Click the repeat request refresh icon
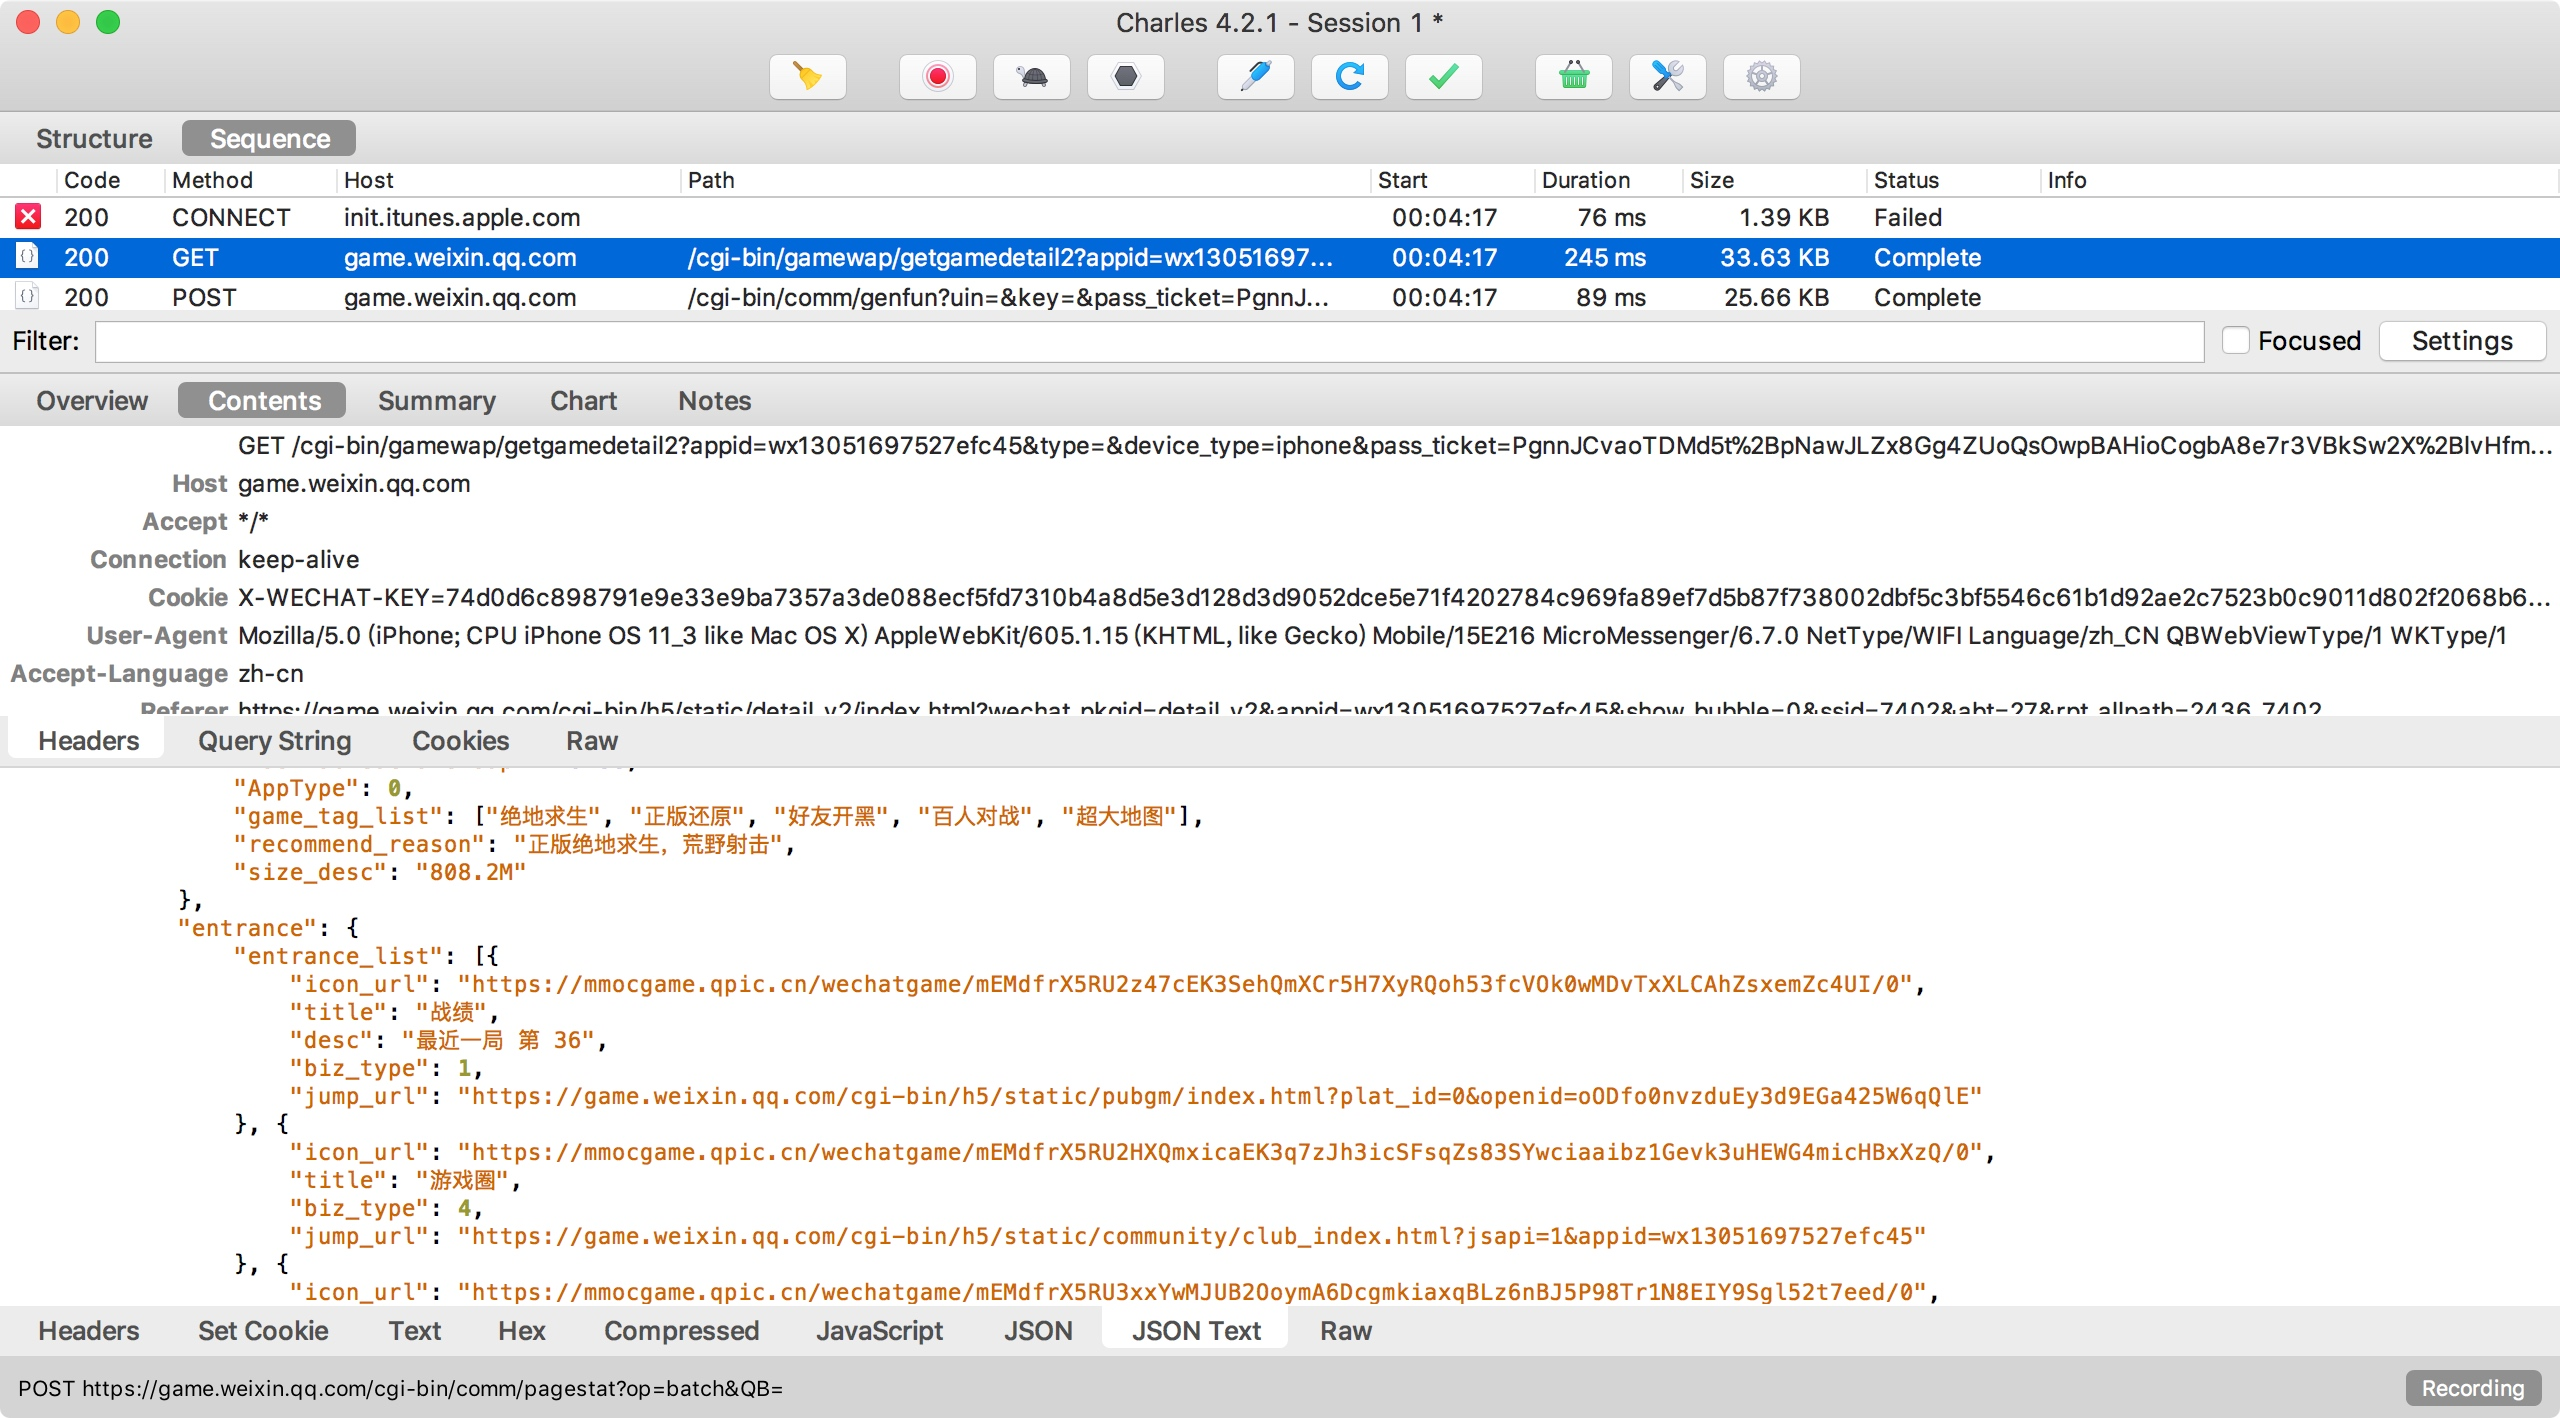Viewport: 2560px width, 1418px height. [1349, 77]
